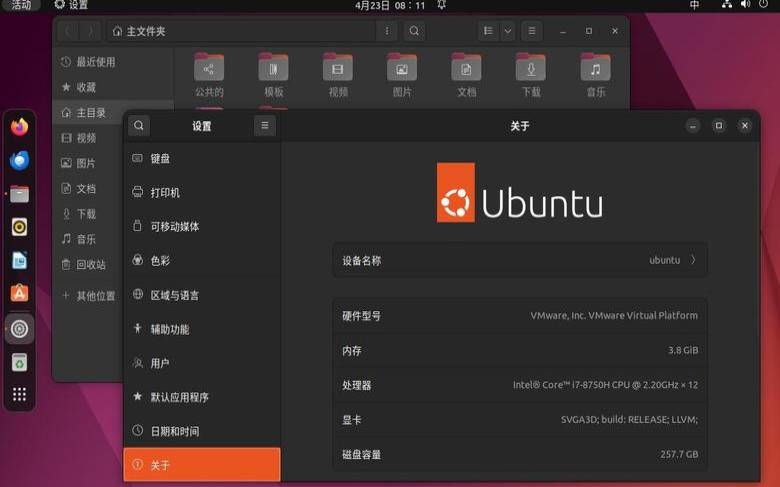Screen dimensions: 780x487
Task: Click the 硬件型号 VMware value text
Action: (x=614, y=315)
